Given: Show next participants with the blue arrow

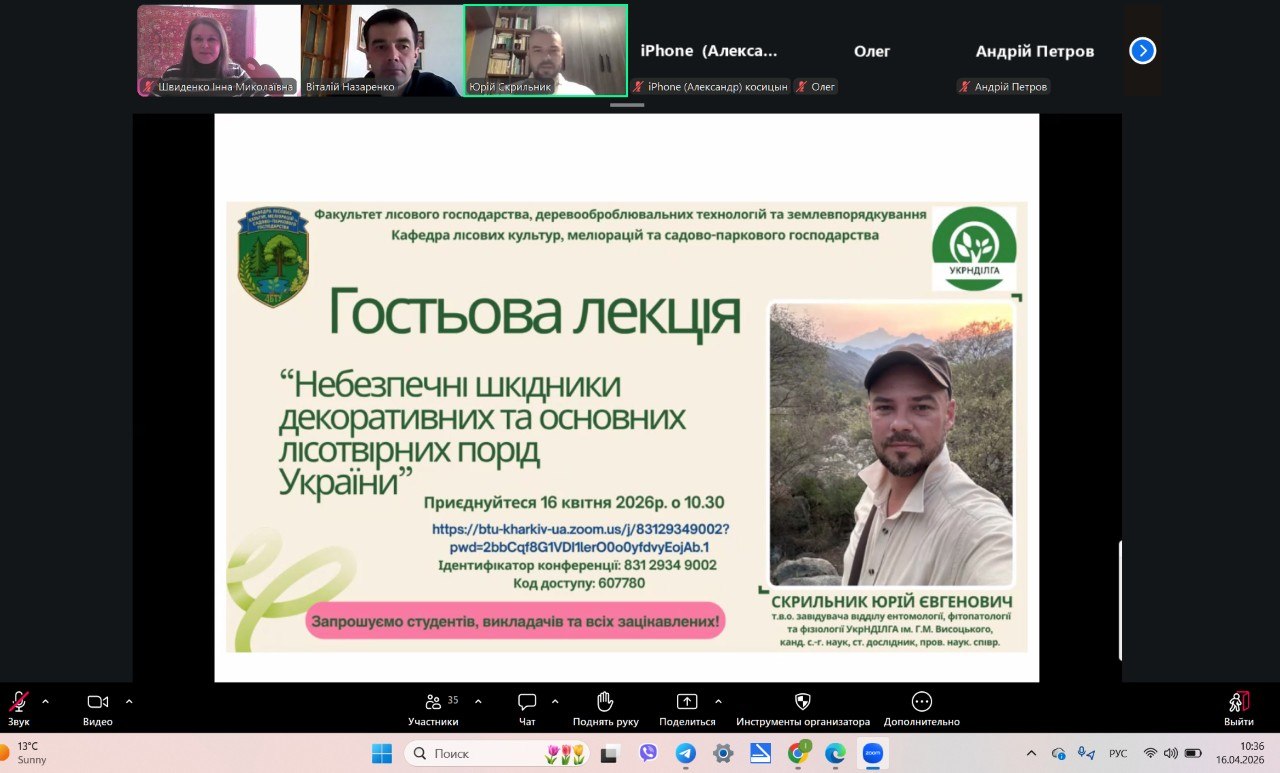Looking at the screenshot, I should pos(1142,51).
